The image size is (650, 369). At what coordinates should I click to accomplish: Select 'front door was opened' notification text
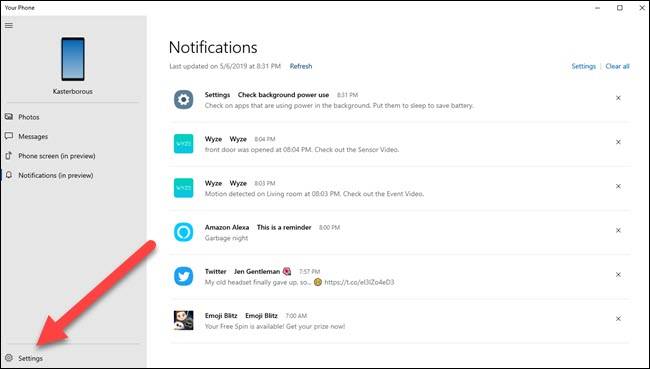point(302,150)
